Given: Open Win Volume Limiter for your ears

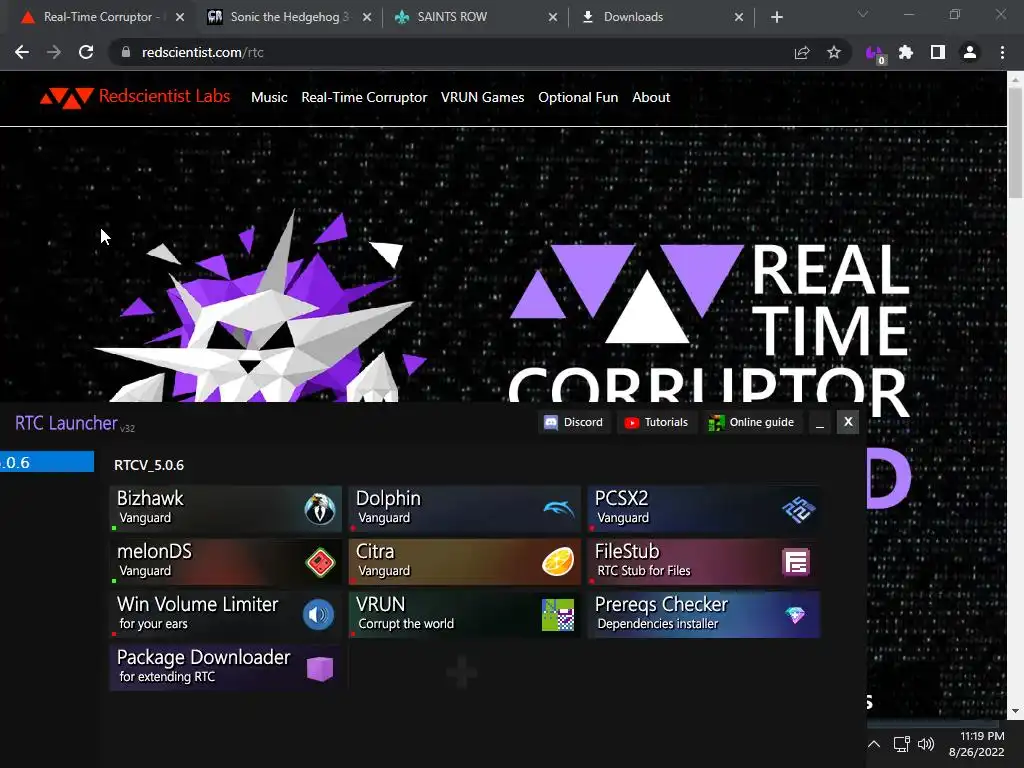Looking at the screenshot, I should pos(226,615).
